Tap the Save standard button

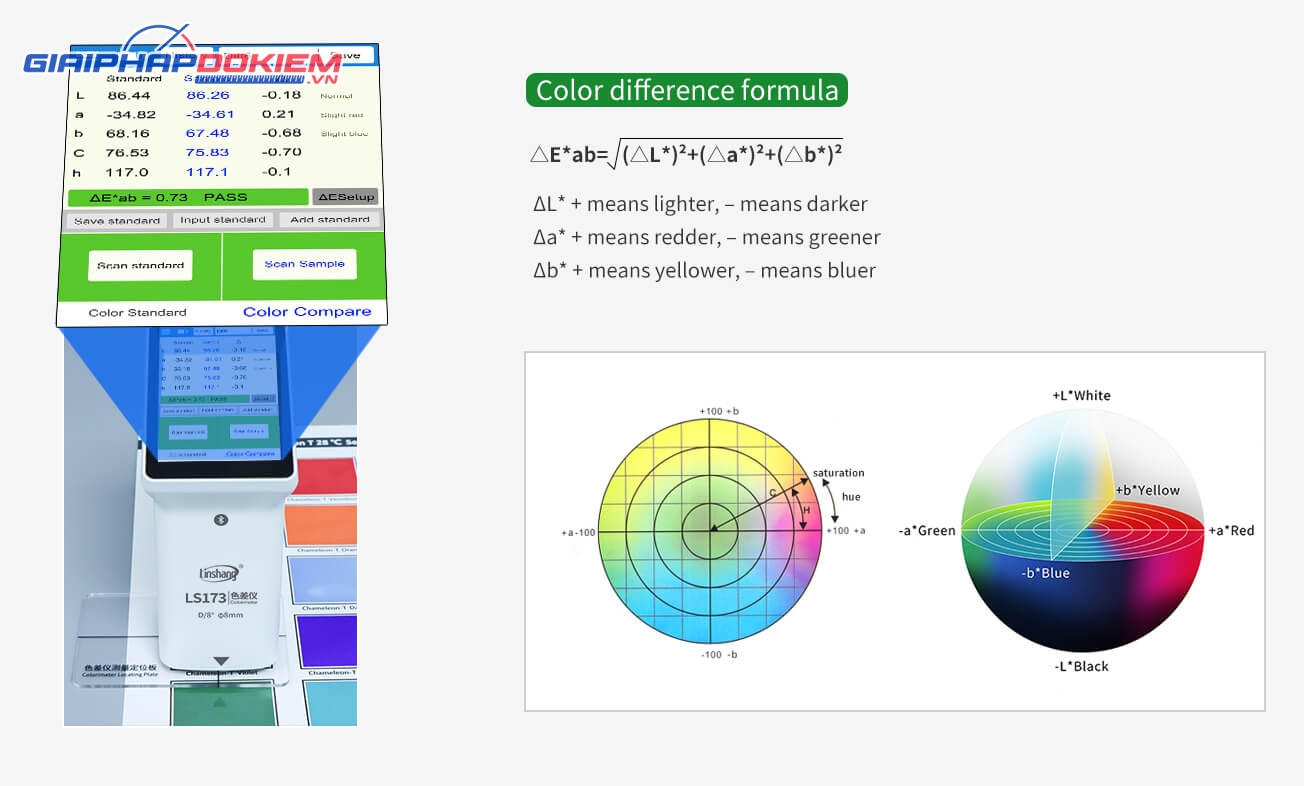tap(117, 220)
